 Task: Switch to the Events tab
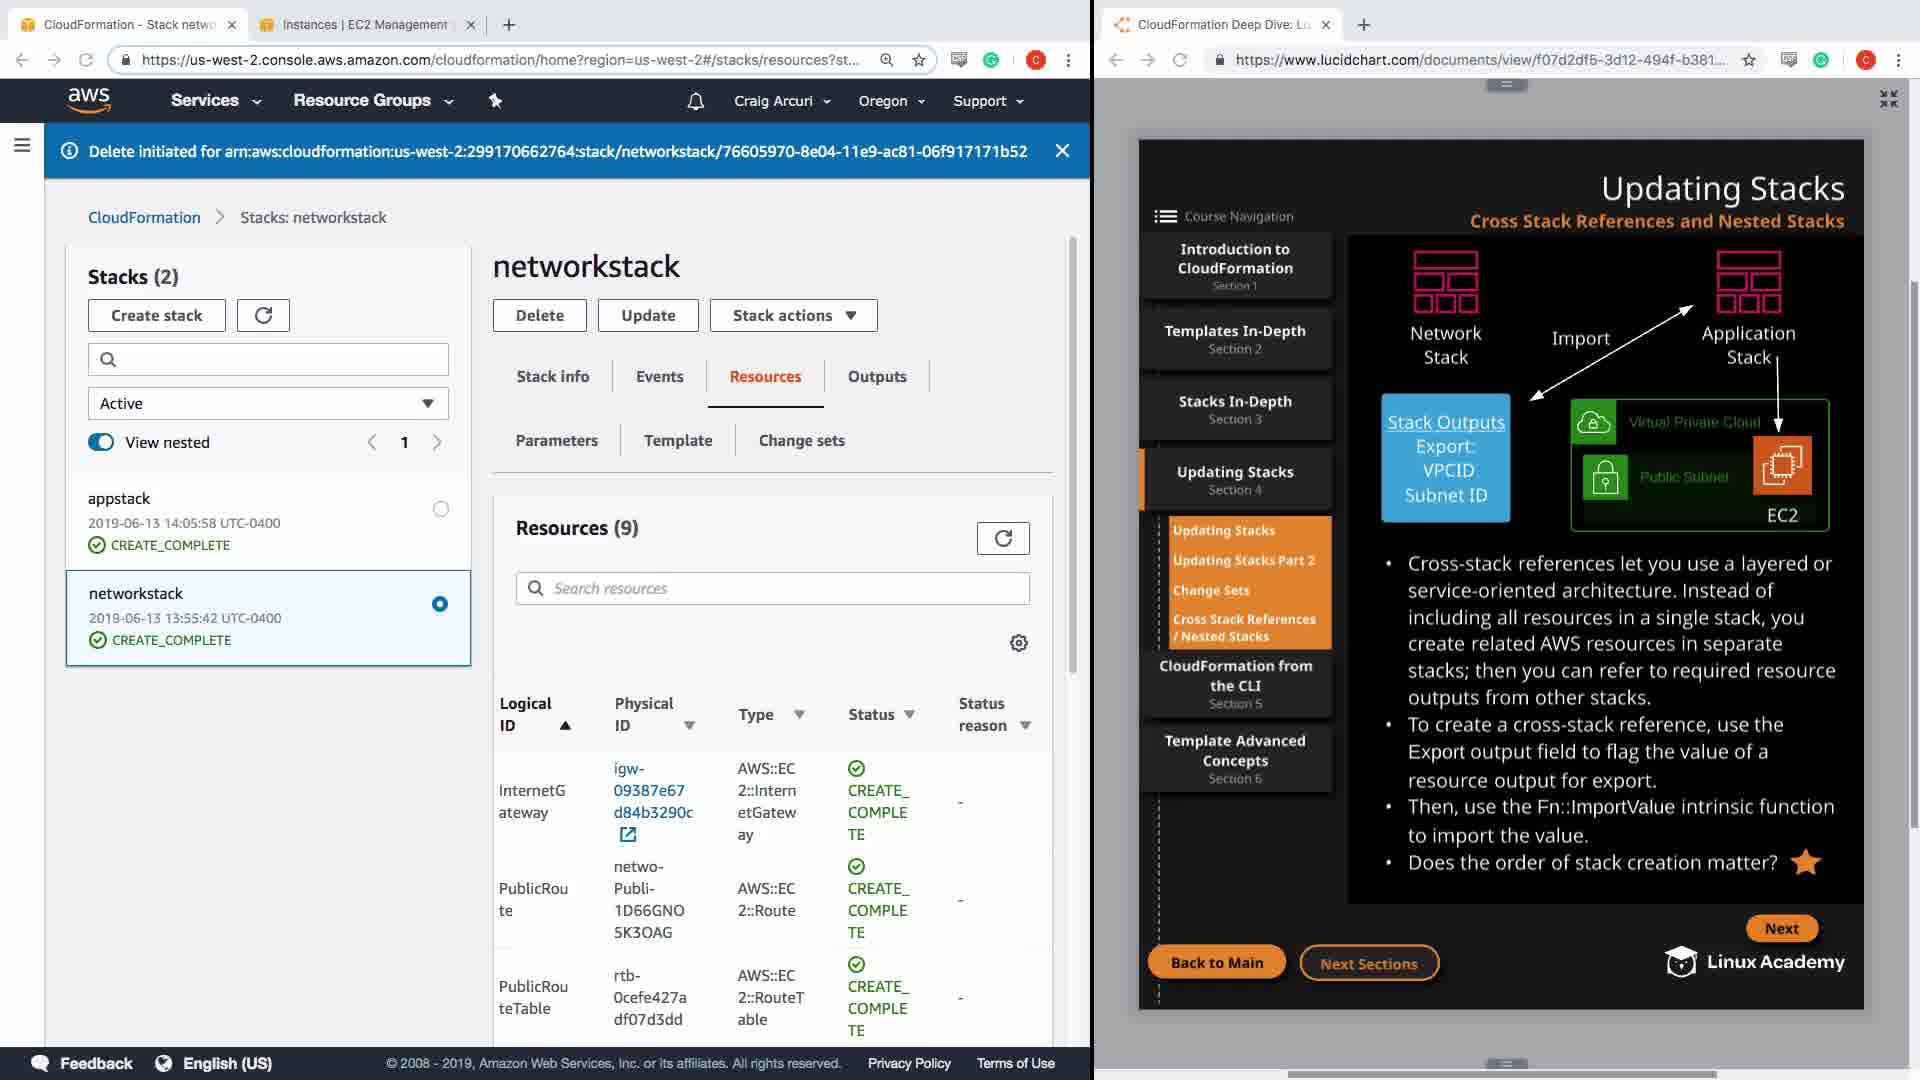(x=659, y=376)
